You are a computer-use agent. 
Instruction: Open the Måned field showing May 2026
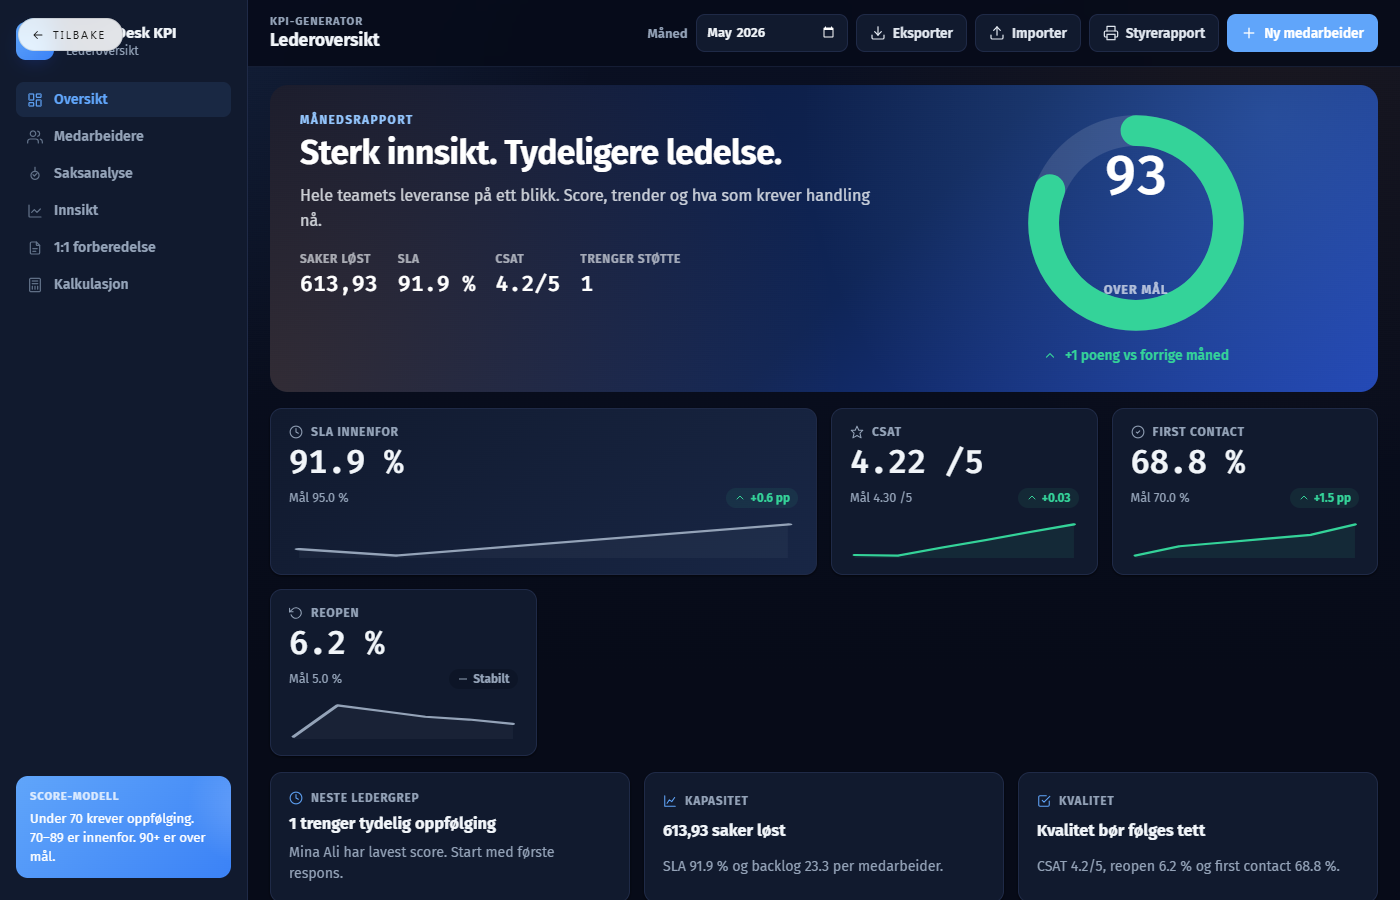[771, 33]
